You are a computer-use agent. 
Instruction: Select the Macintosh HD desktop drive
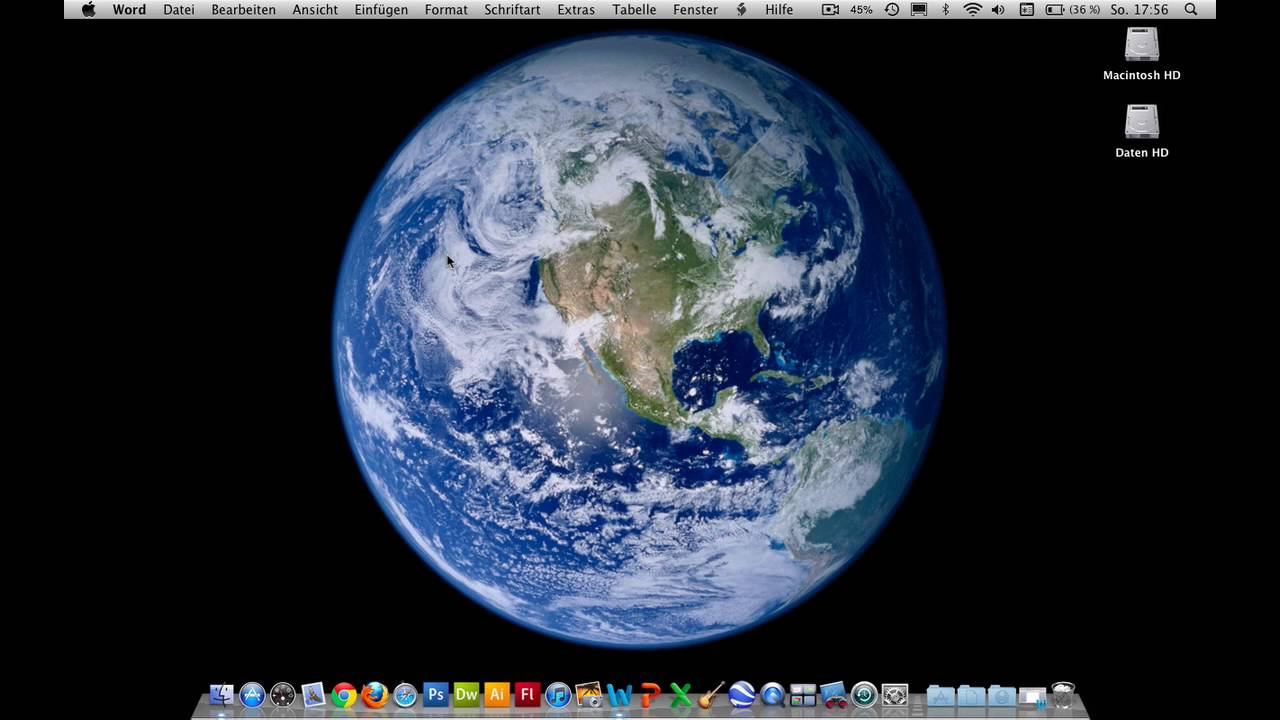pyautogui.click(x=1142, y=54)
